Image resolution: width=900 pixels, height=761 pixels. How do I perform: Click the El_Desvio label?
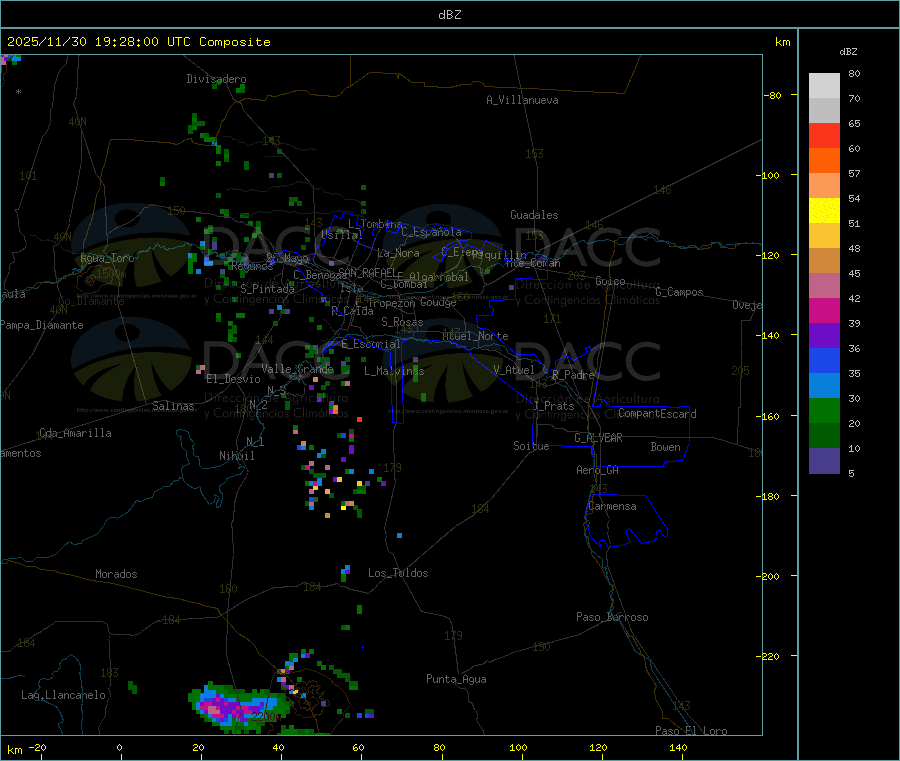[234, 379]
